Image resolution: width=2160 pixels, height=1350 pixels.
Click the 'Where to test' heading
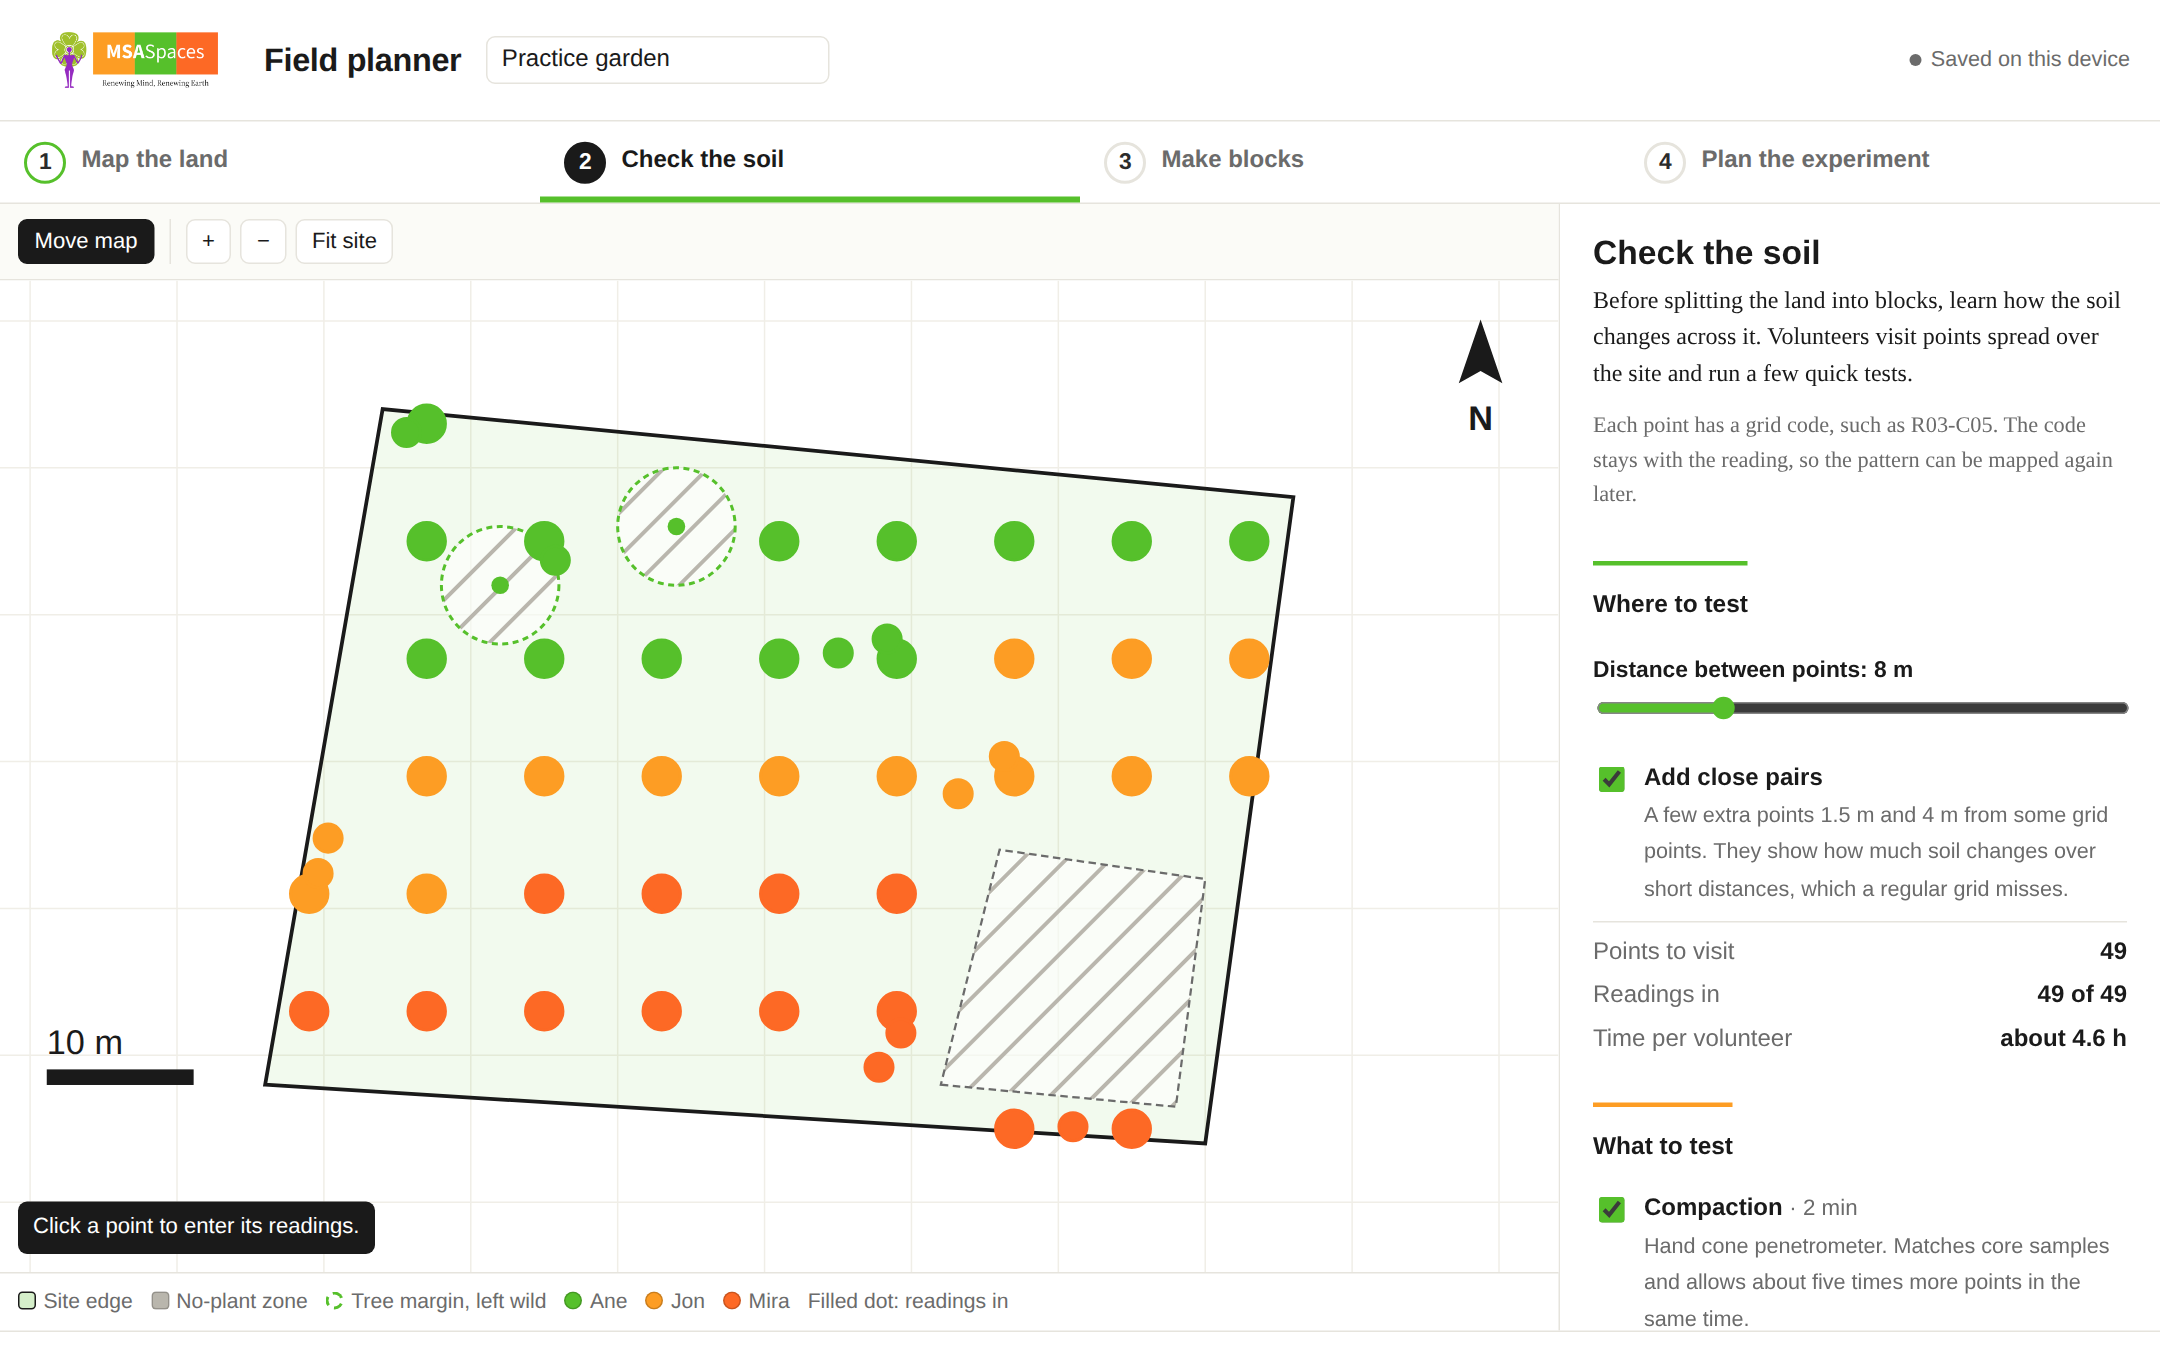1670,604
